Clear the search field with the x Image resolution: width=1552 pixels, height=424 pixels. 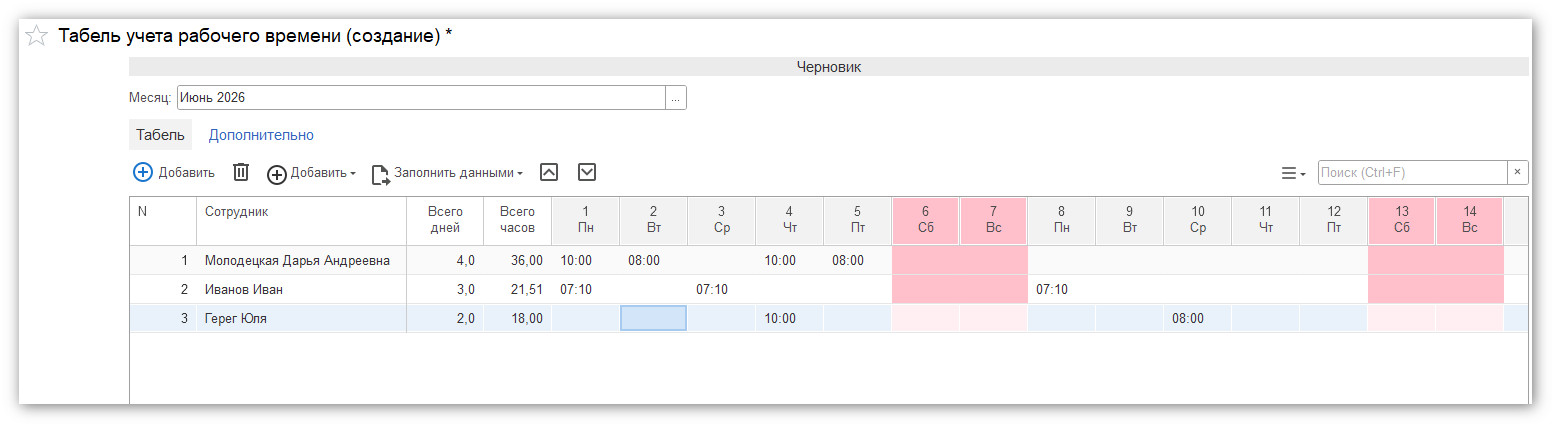[x=1517, y=172]
